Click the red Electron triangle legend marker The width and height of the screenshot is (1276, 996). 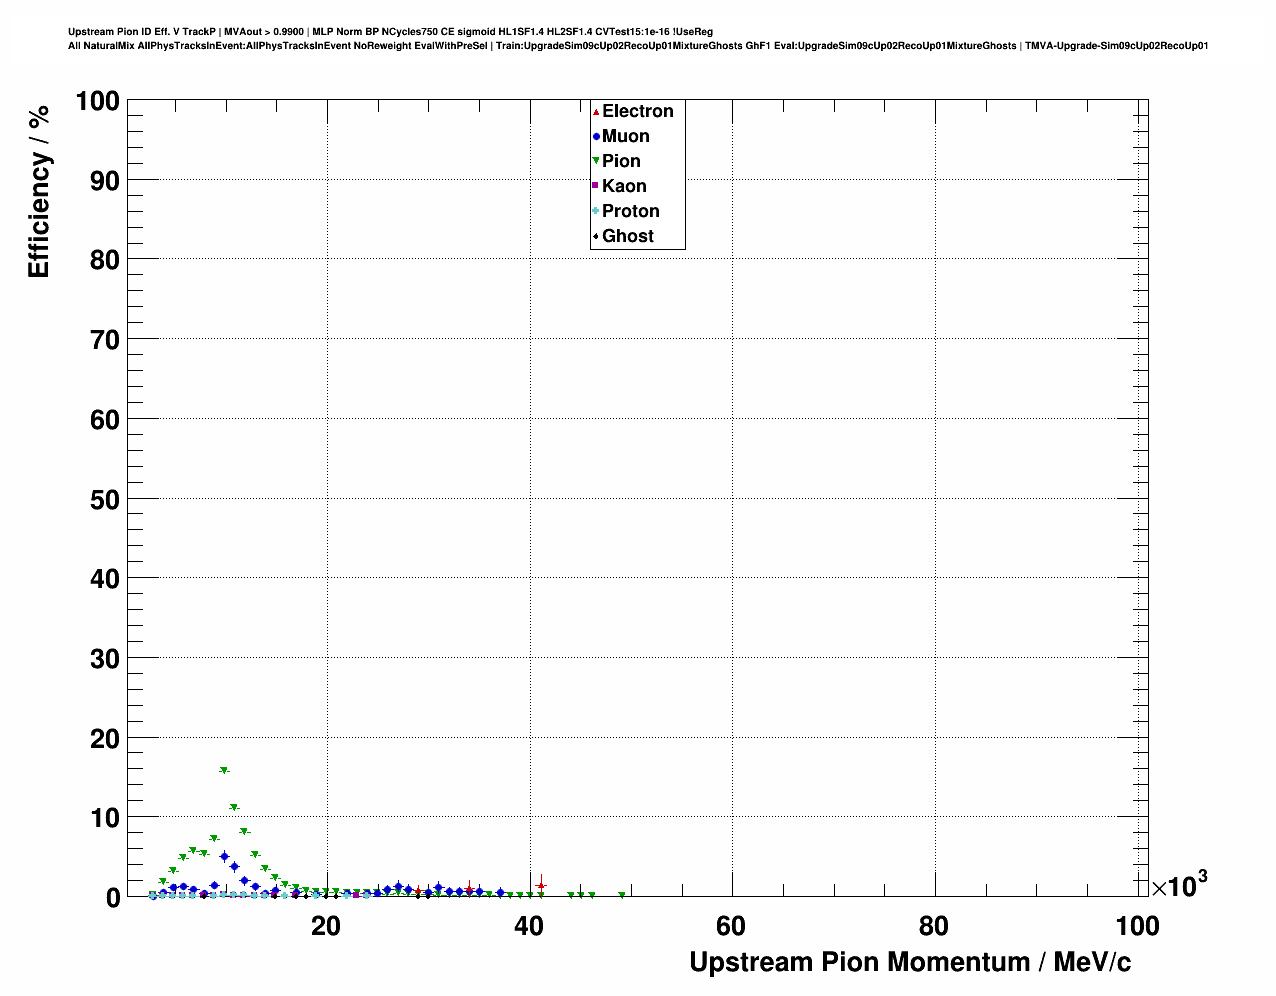pyautogui.click(x=596, y=111)
